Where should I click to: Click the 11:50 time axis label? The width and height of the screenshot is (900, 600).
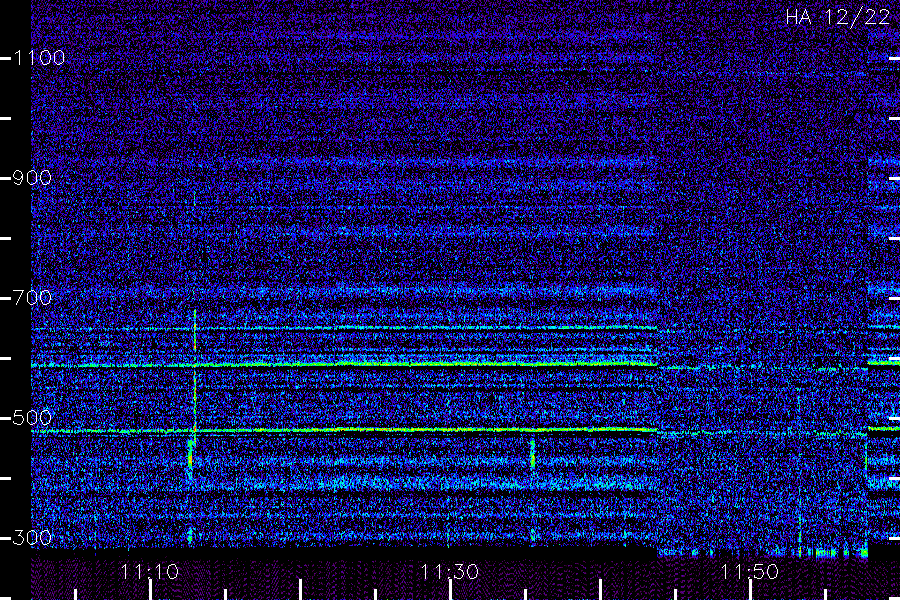click(x=749, y=572)
